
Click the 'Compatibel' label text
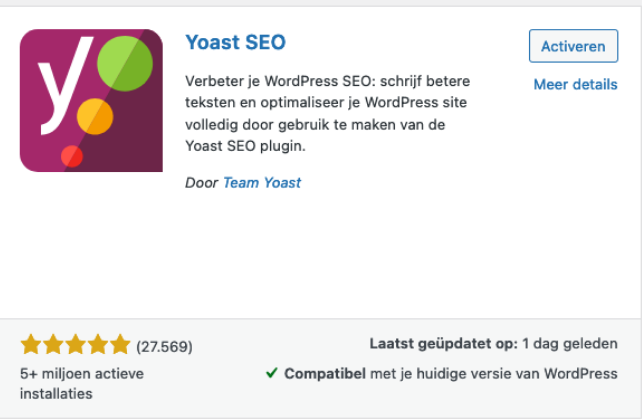coord(325,374)
